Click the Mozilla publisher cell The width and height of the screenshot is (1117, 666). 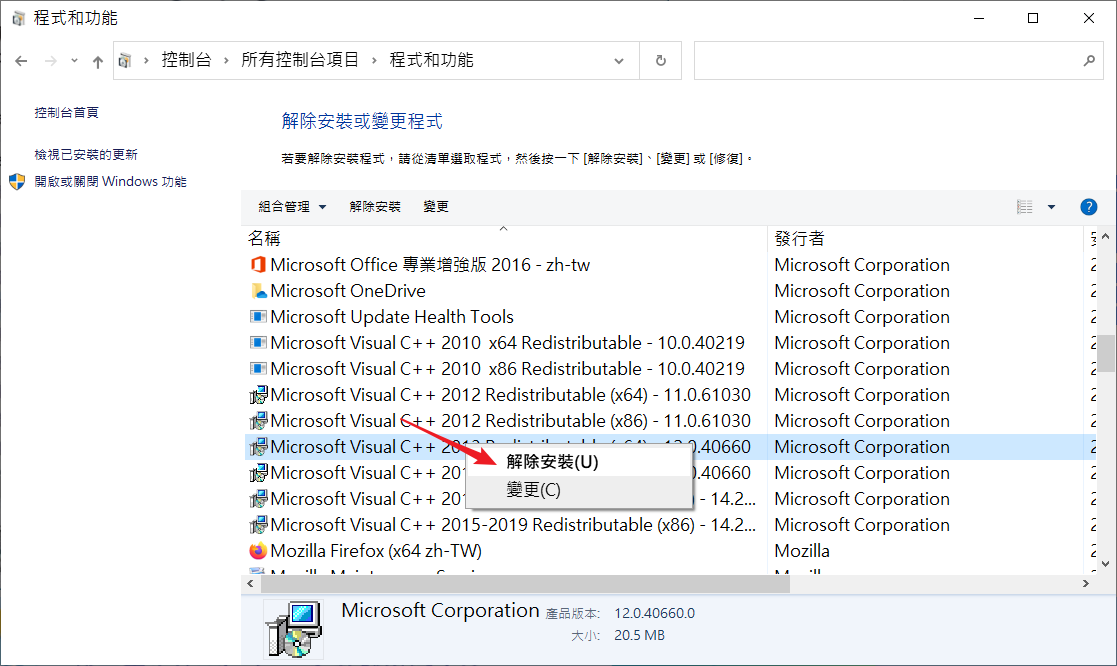pos(802,551)
